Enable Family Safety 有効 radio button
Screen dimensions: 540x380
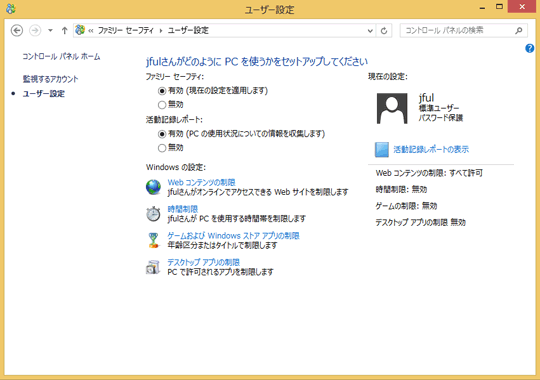tap(162, 91)
